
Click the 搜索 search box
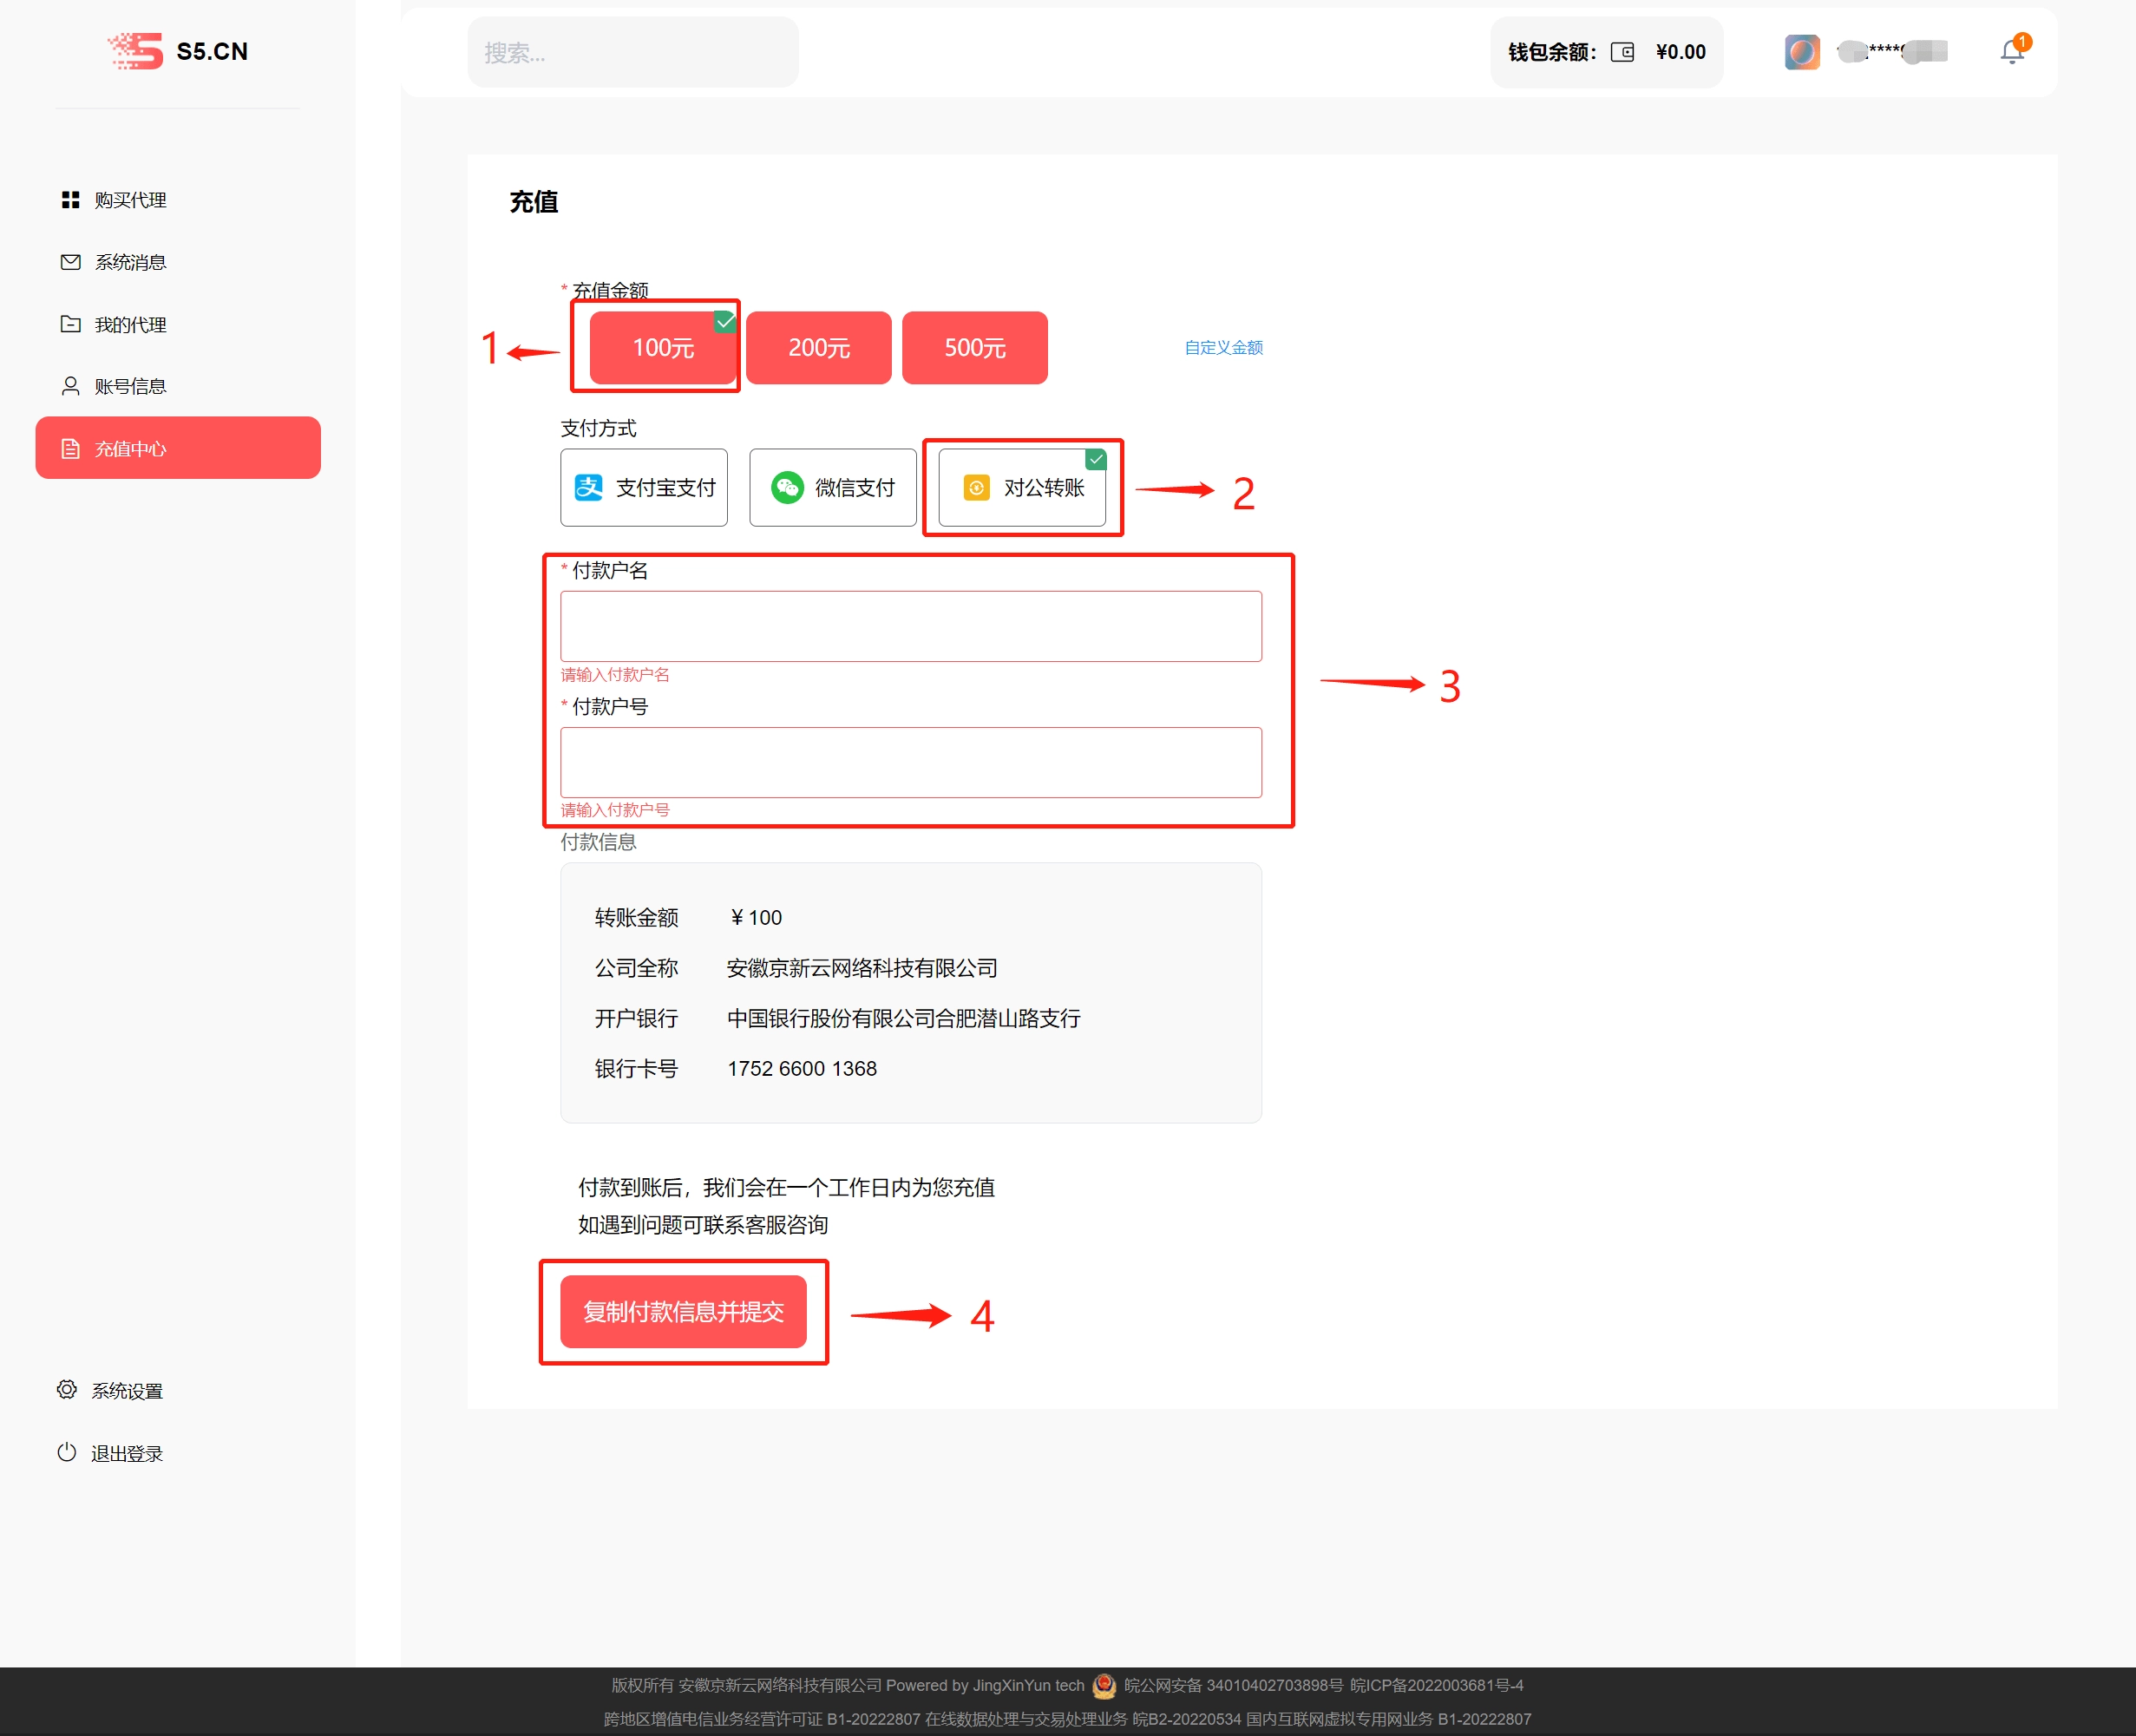(x=632, y=52)
